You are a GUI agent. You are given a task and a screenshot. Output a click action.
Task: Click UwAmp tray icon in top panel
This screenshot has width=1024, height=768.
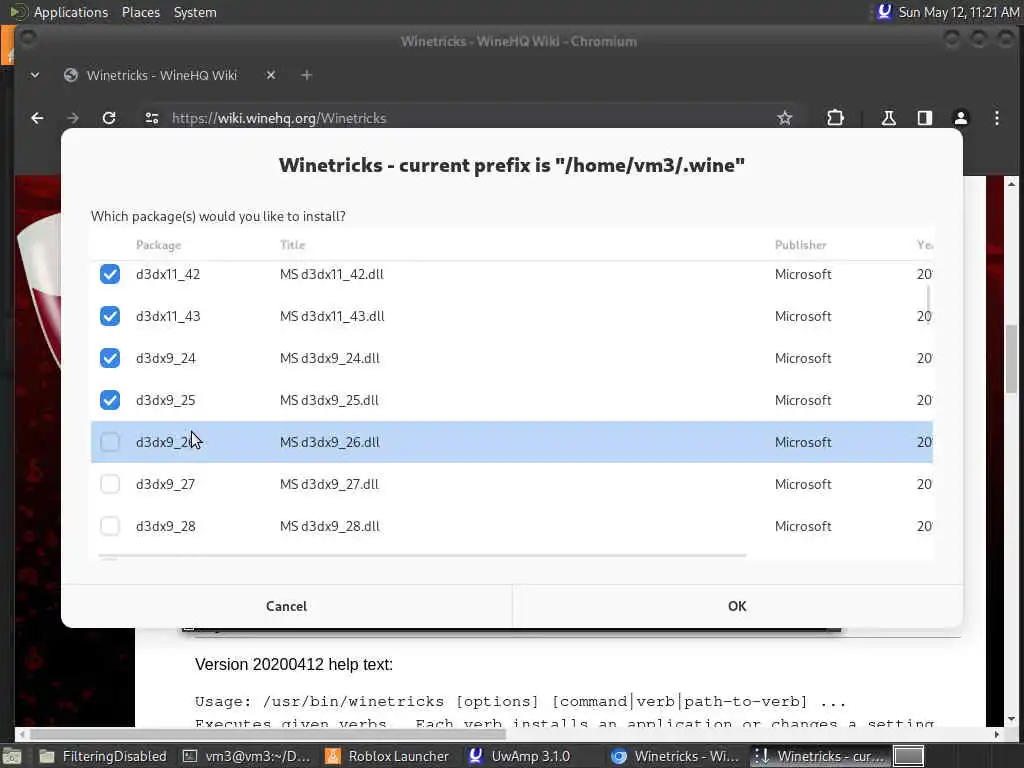pyautogui.click(x=884, y=12)
